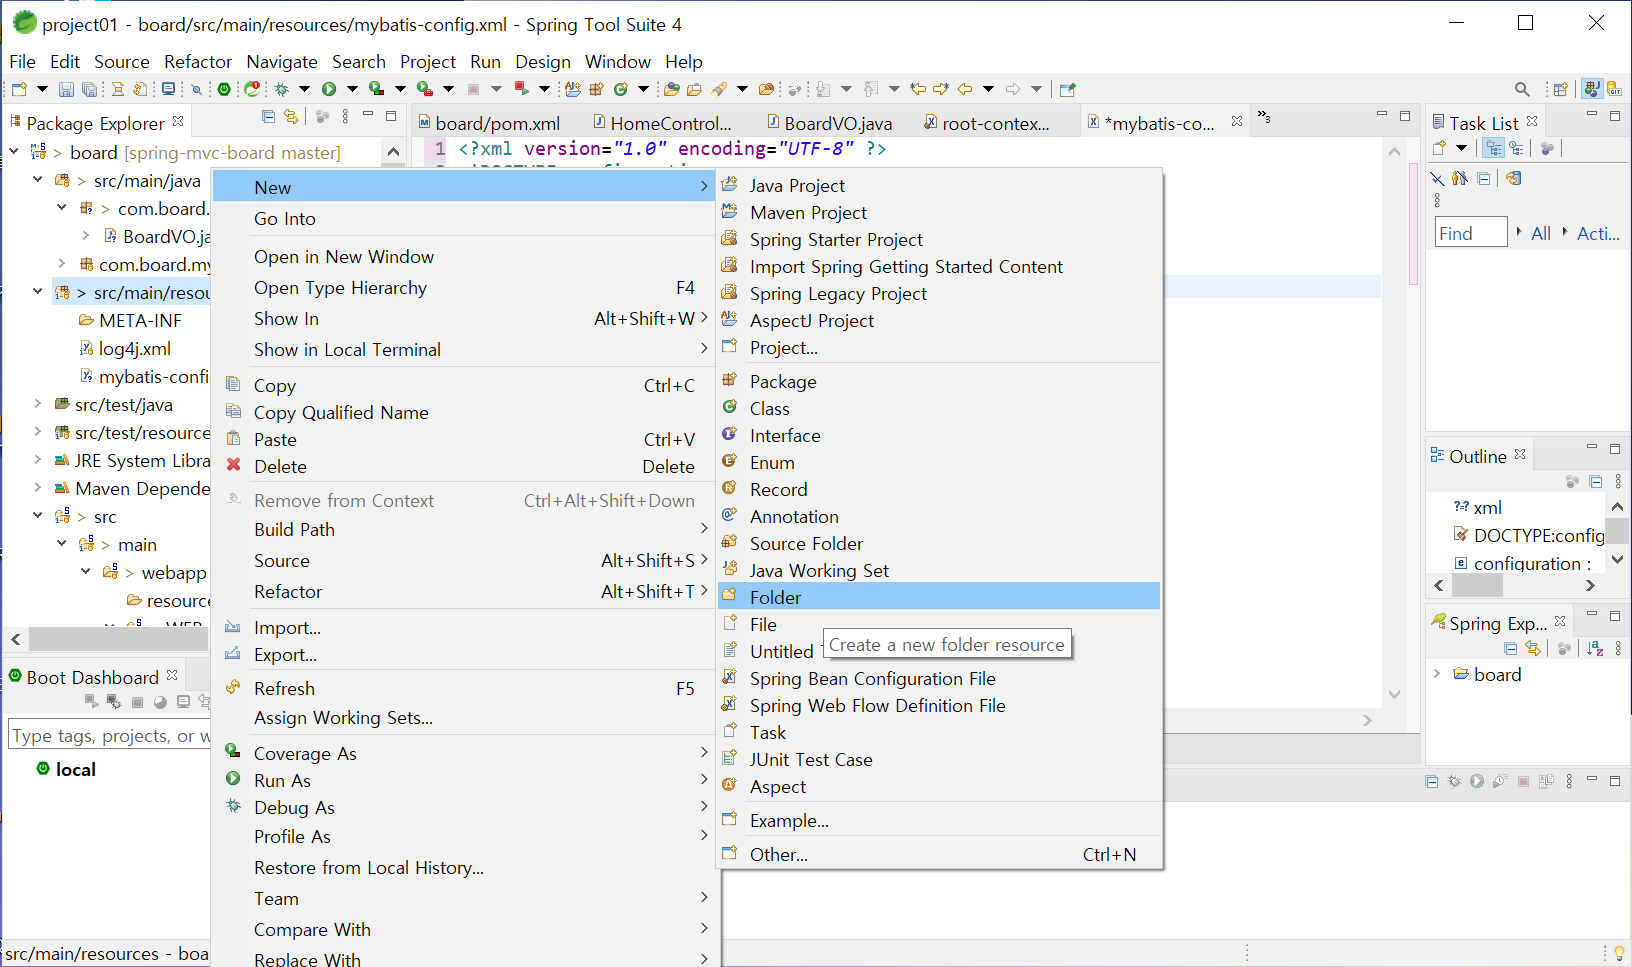Click the console panel stop icon

(1523, 781)
